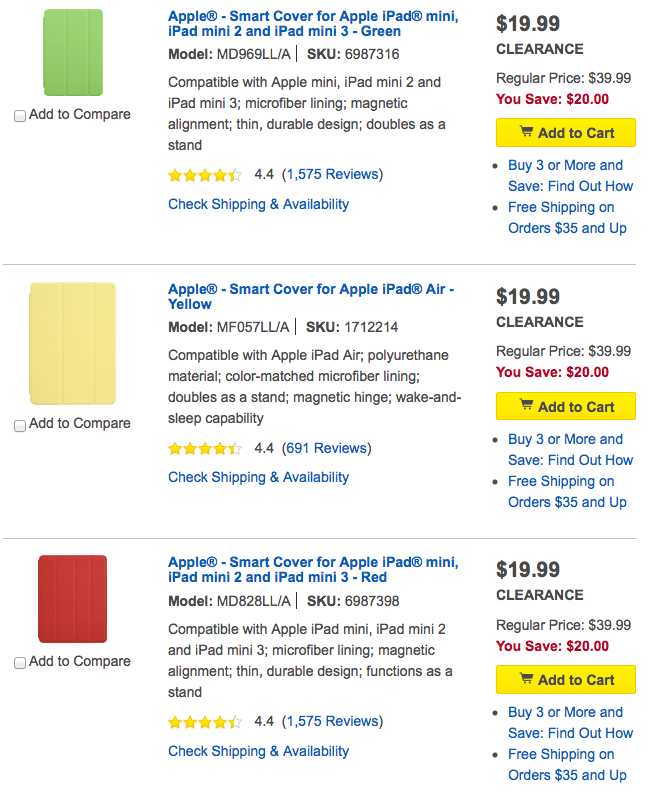
Task: Open the green Smart Cover product title
Action: click(x=313, y=24)
